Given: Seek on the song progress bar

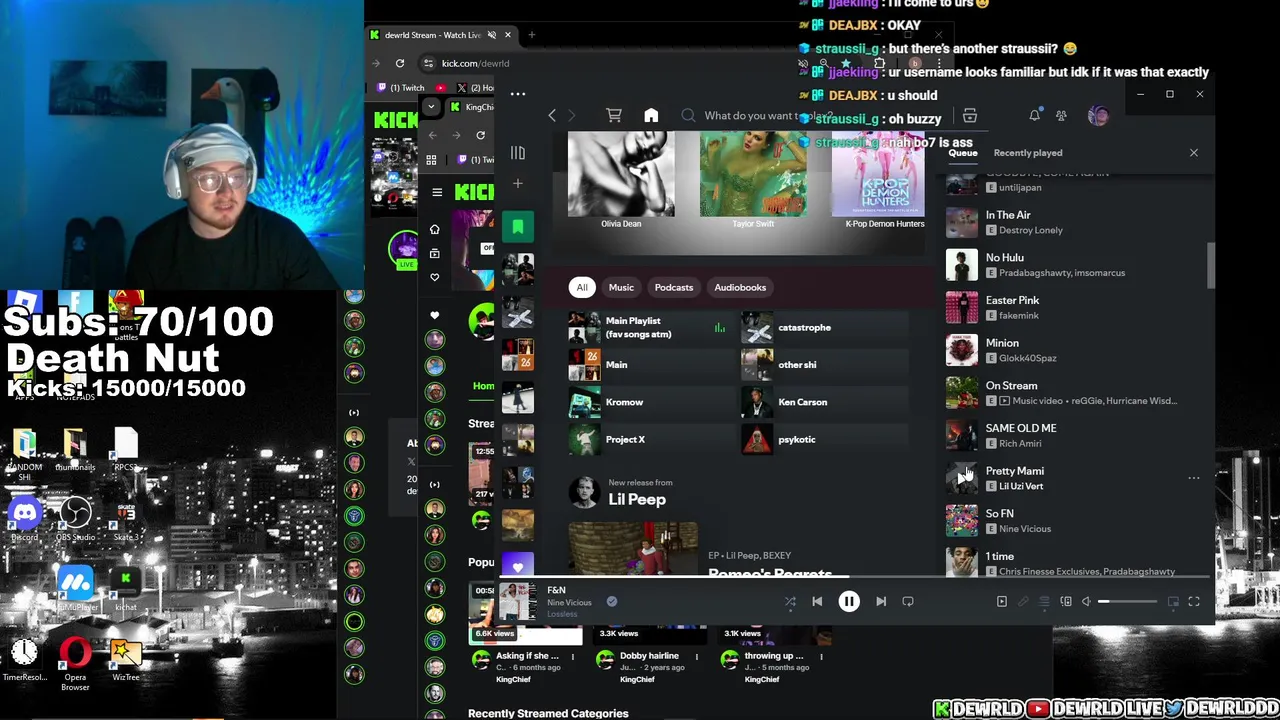Looking at the screenshot, I should 854,577.
